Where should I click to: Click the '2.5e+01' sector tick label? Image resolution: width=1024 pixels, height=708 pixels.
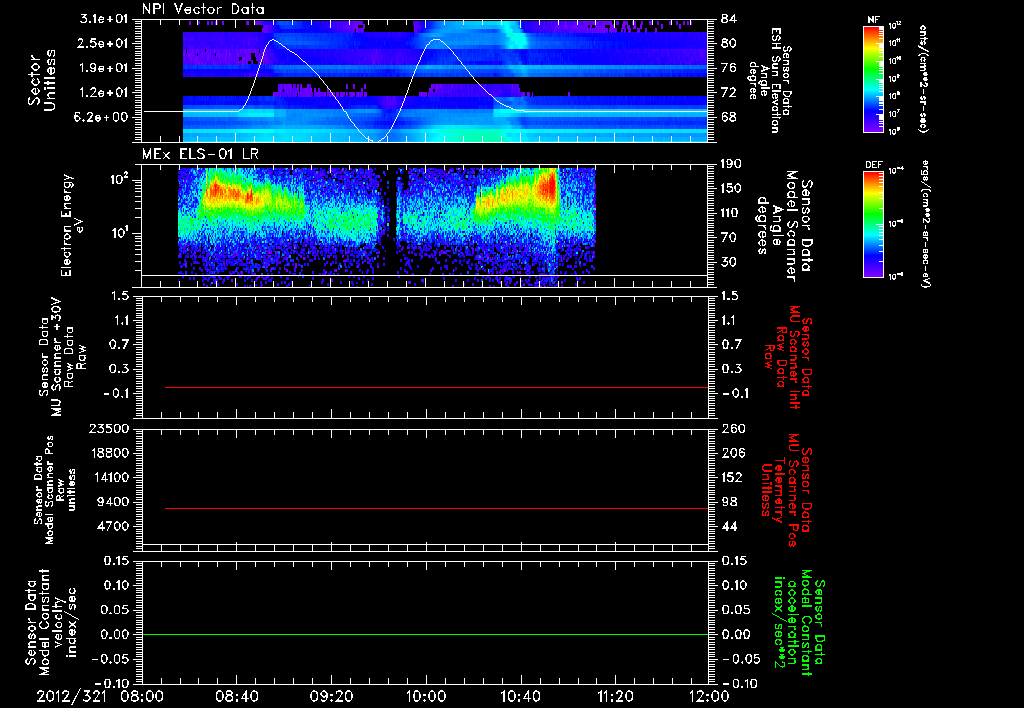(104, 43)
